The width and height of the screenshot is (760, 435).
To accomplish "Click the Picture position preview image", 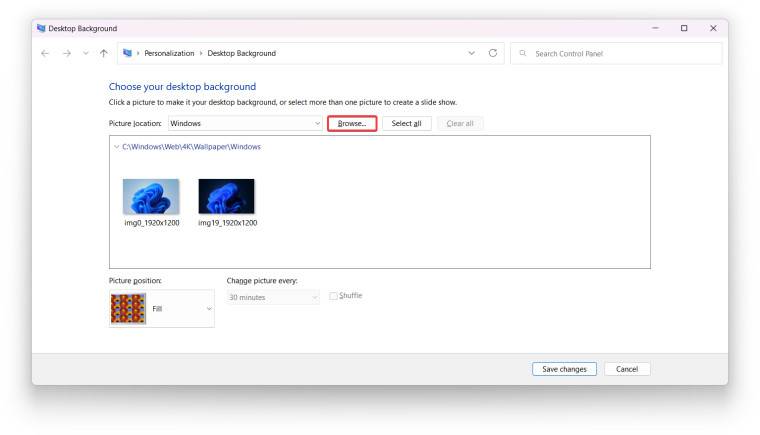I will pyautogui.click(x=128, y=308).
